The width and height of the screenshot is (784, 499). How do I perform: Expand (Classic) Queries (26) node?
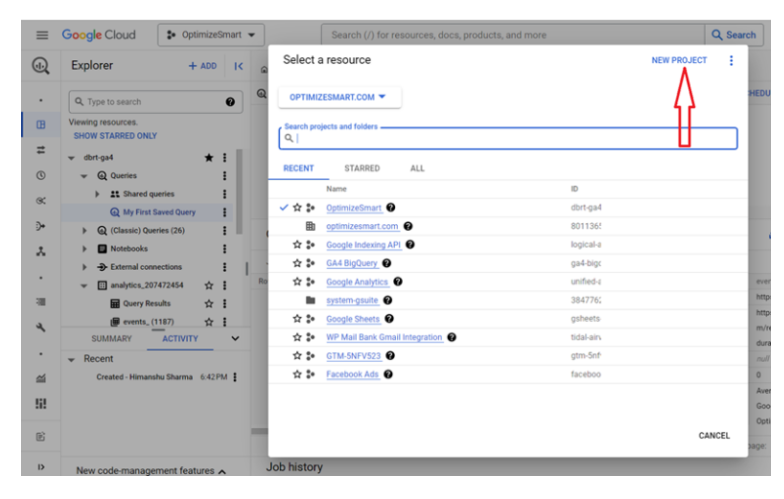[x=84, y=230]
